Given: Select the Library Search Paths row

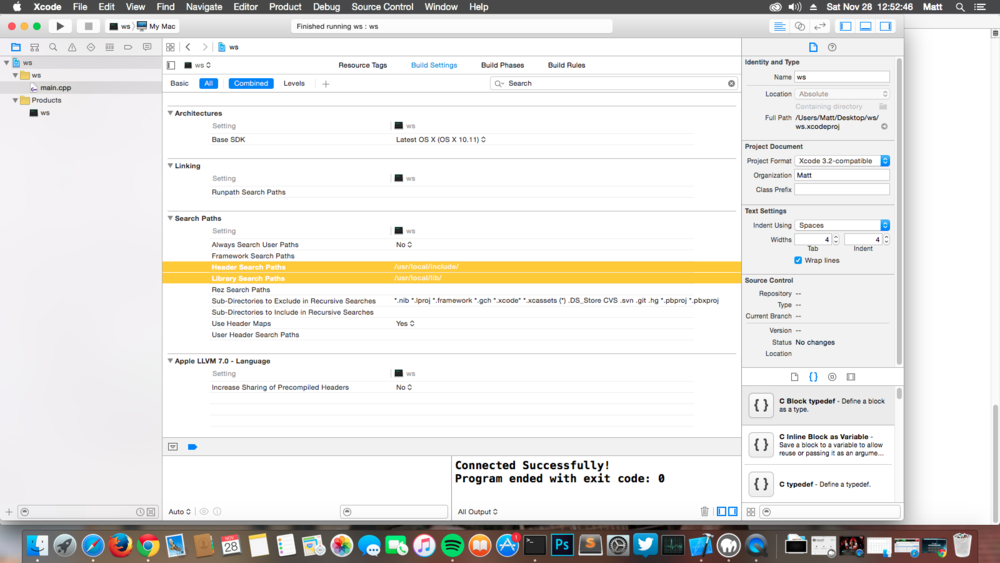Looking at the screenshot, I should pyautogui.click(x=452, y=278).
